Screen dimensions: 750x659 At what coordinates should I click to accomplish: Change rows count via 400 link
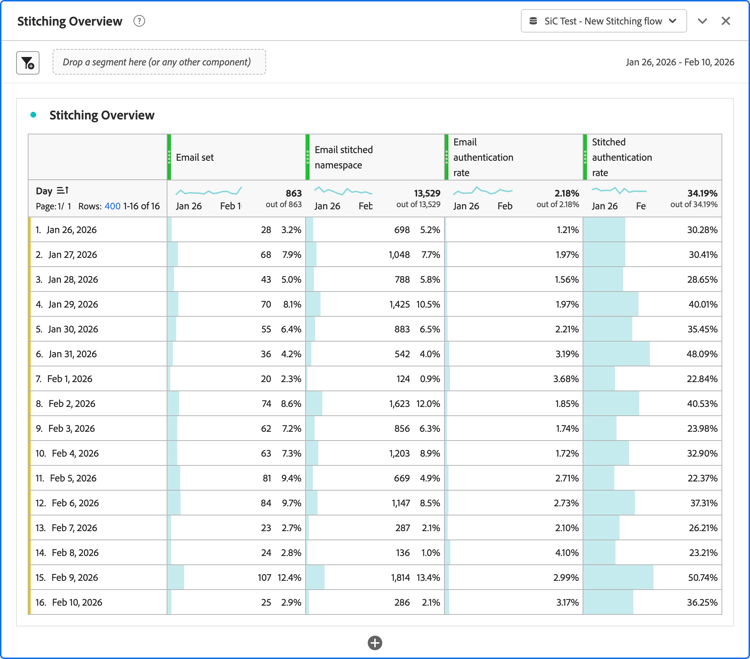pos(112,206)
